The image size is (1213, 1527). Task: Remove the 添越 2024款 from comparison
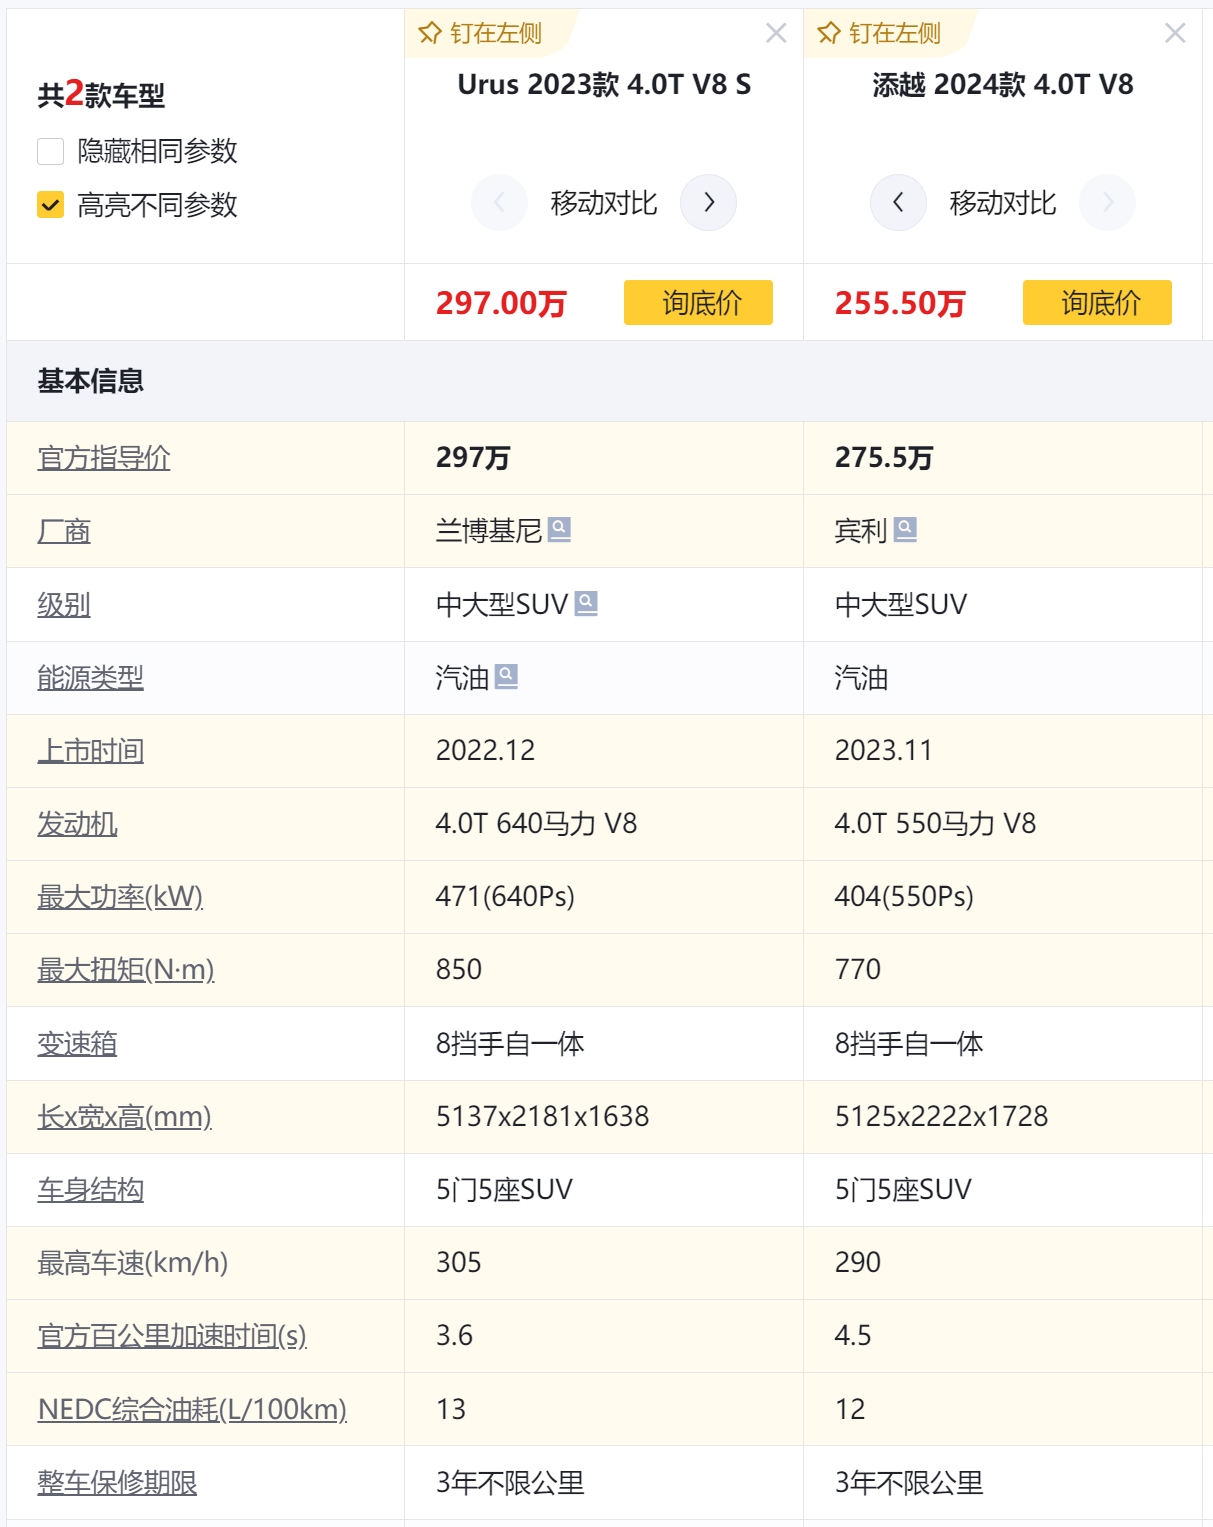[1175, 33]
